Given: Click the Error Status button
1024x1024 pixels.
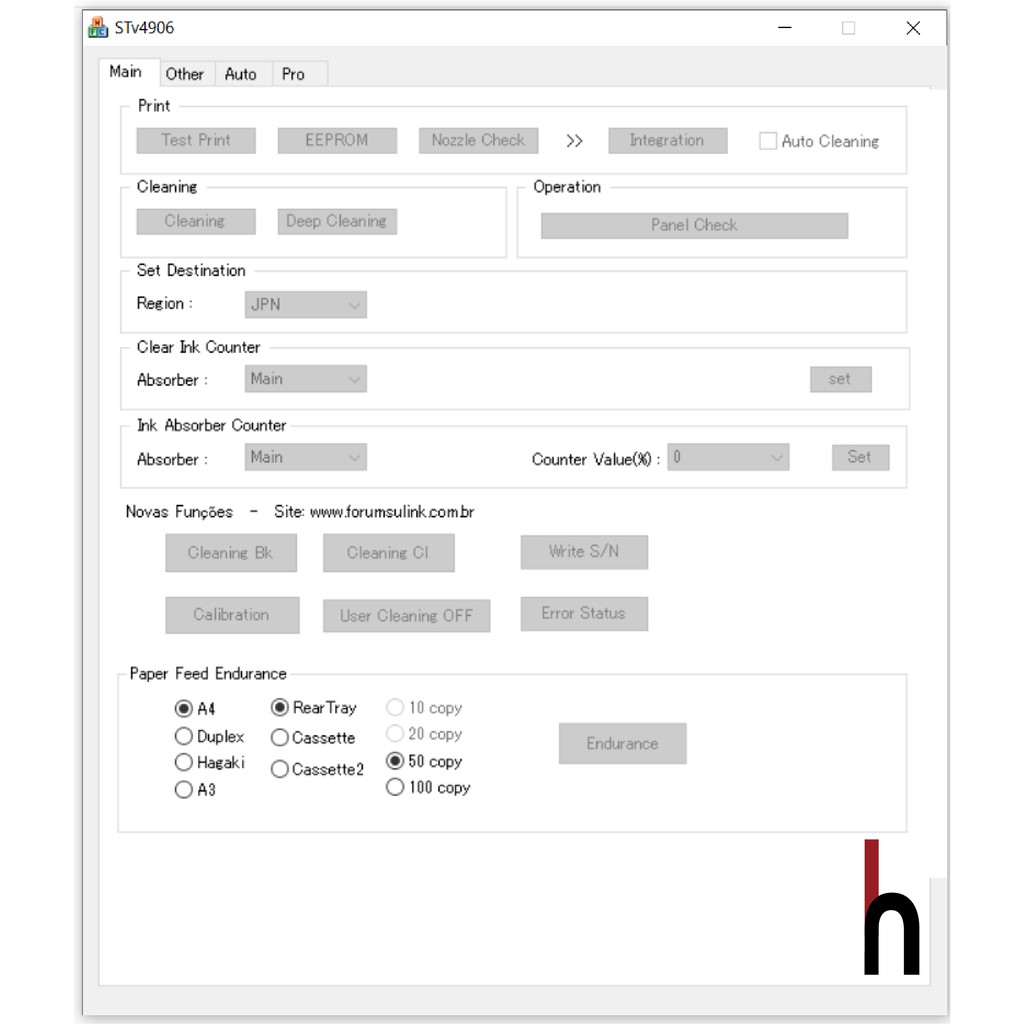Looking at the screenshot, I should [x=583, y=614].
